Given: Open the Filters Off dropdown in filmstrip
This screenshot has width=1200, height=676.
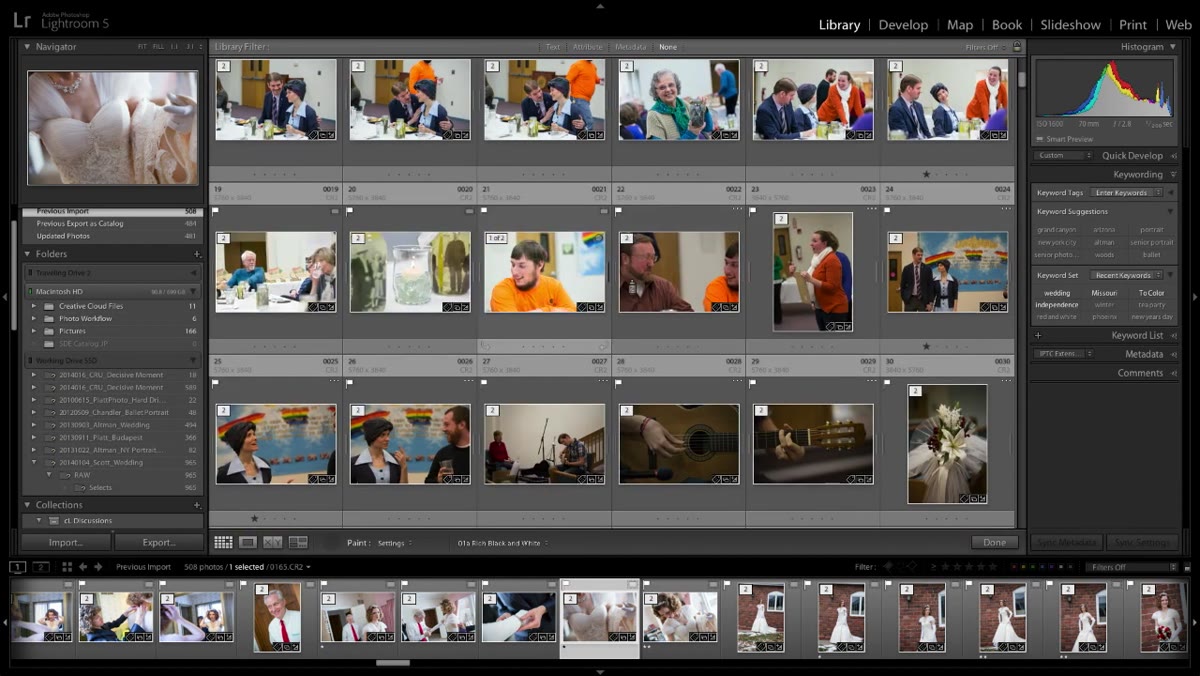Looking at the screenshot, I should pyautogui.click(x=1131, y=567).
